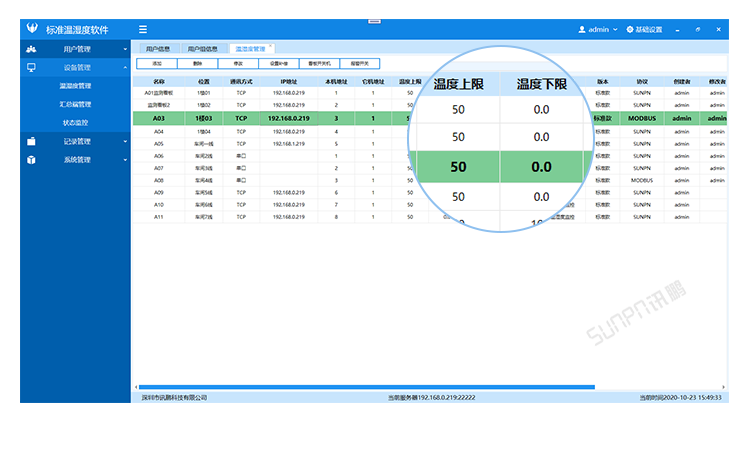Viewport: 750px width, 465px height.
Task: Click the 用户管理 people icon
Action: pyautogui.click(x=31, y=49)
